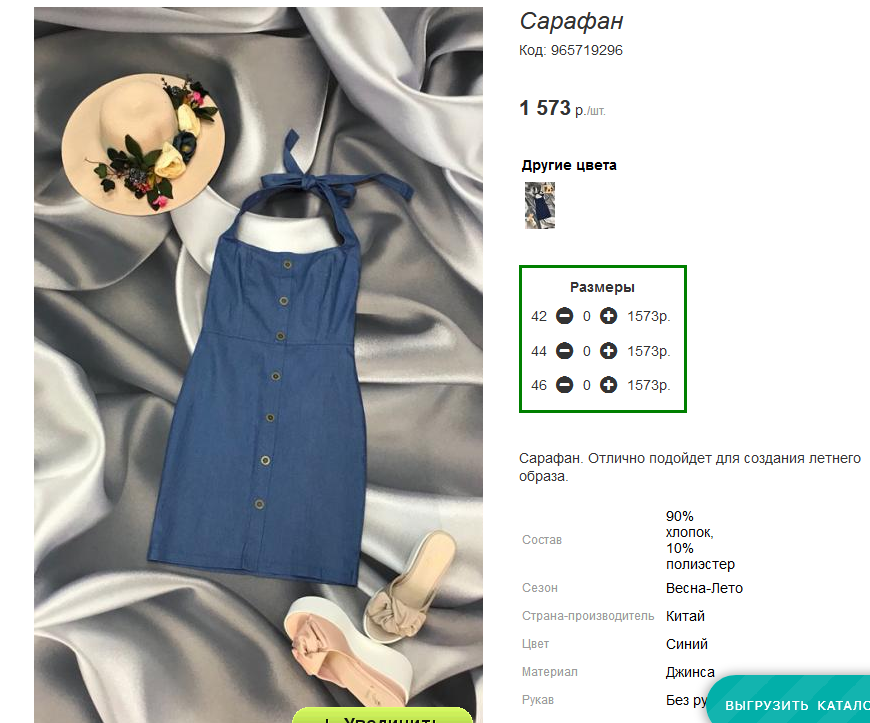Screen dimensions: 870x723
Task: Select the other color thumbnail
Action: click(540, 205)
